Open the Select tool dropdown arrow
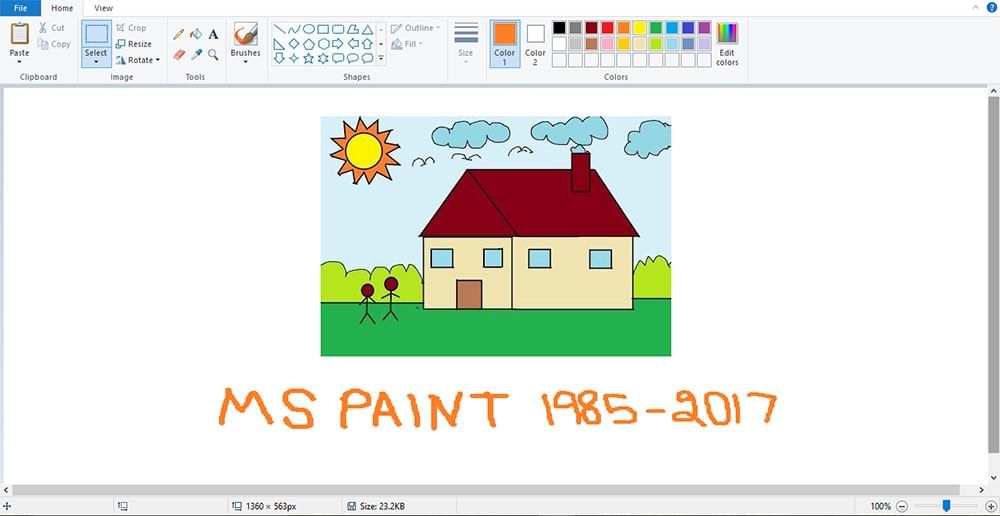Screen dimensions: 1000x516 tap(96, 62)
